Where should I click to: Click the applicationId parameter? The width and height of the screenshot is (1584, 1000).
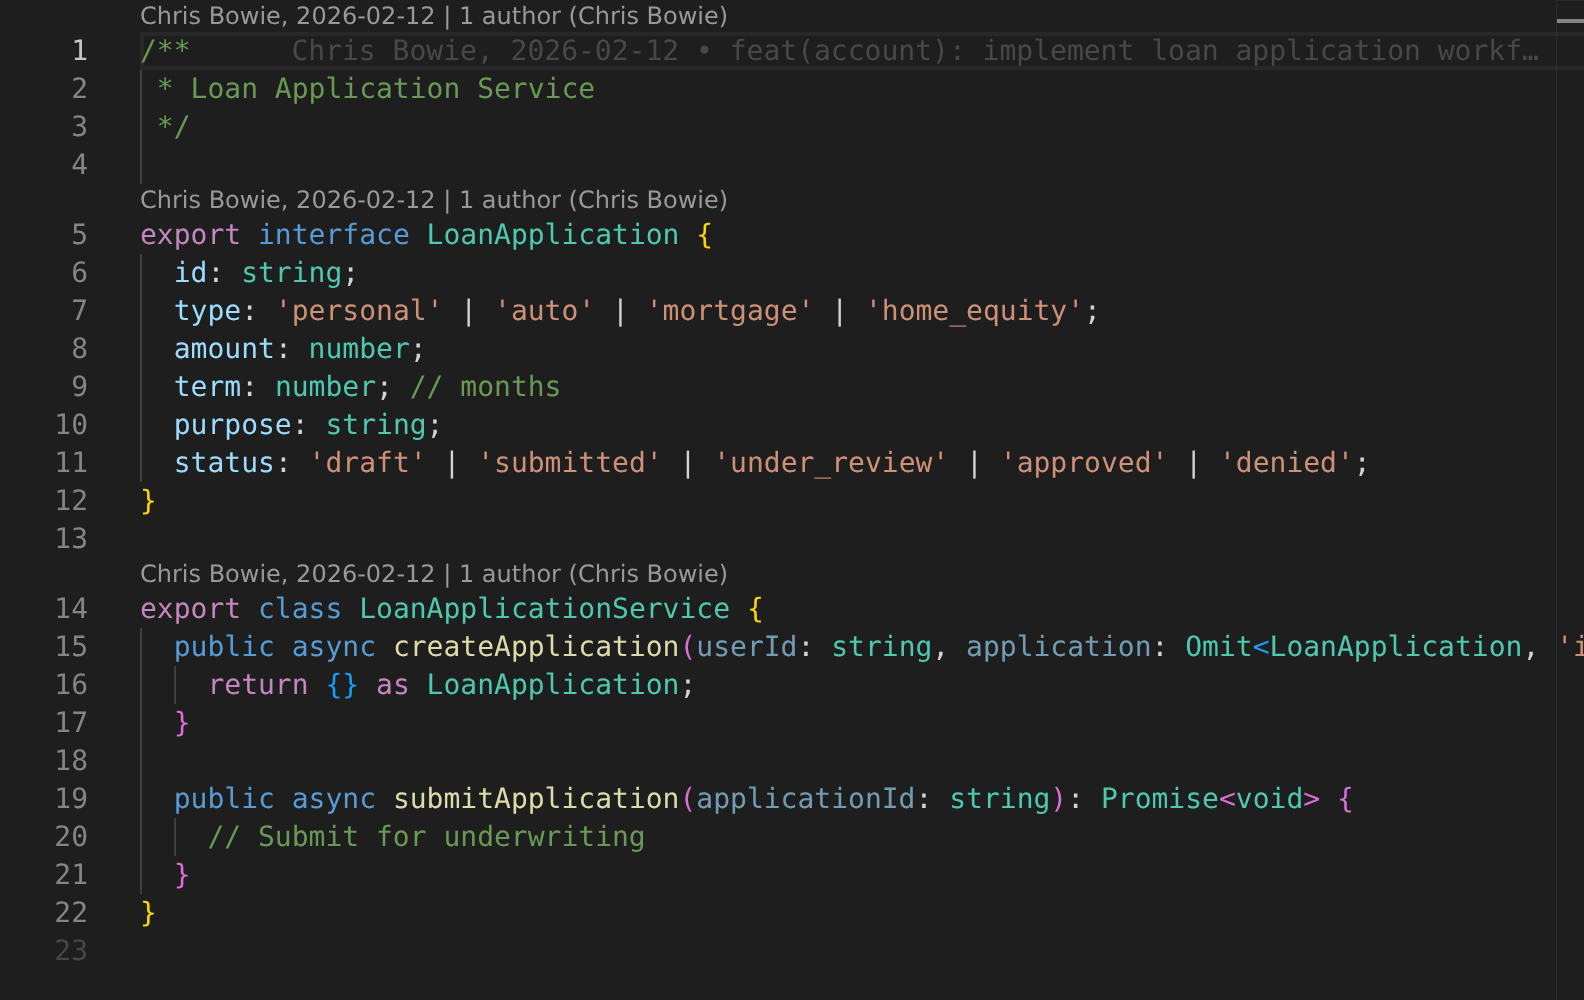point(805,799)
